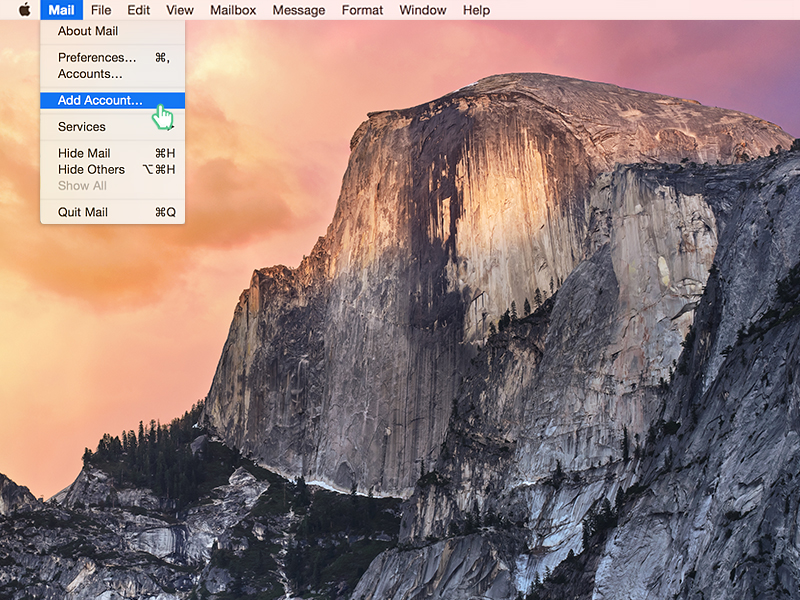This screenshot has height=600, width=800.
Task: Open the Format menu
Action: click(x=362, y=10)
